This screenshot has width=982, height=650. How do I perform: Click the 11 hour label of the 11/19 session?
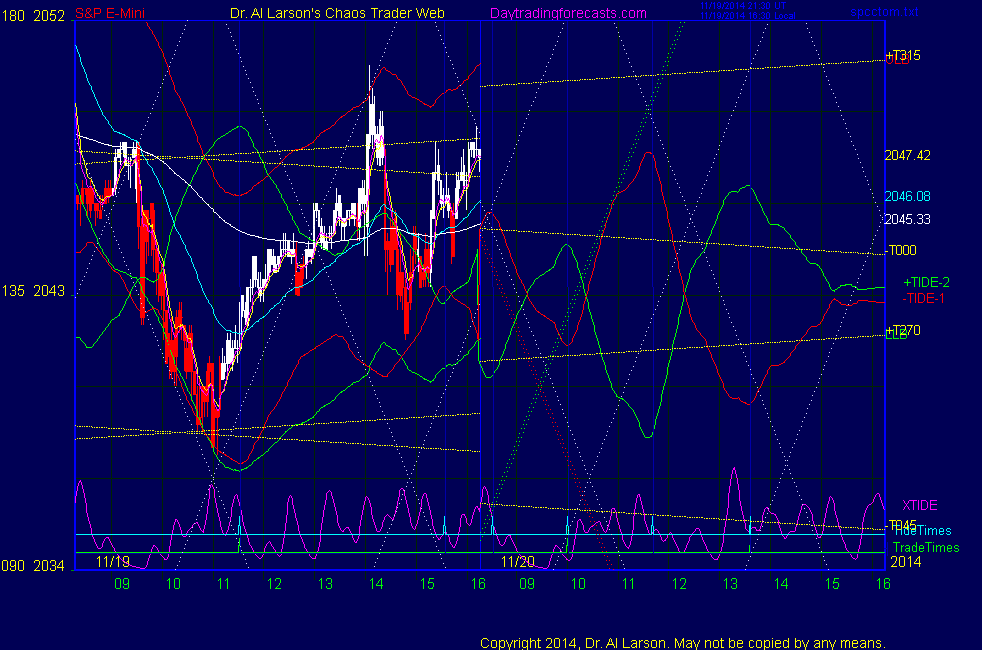224,584
